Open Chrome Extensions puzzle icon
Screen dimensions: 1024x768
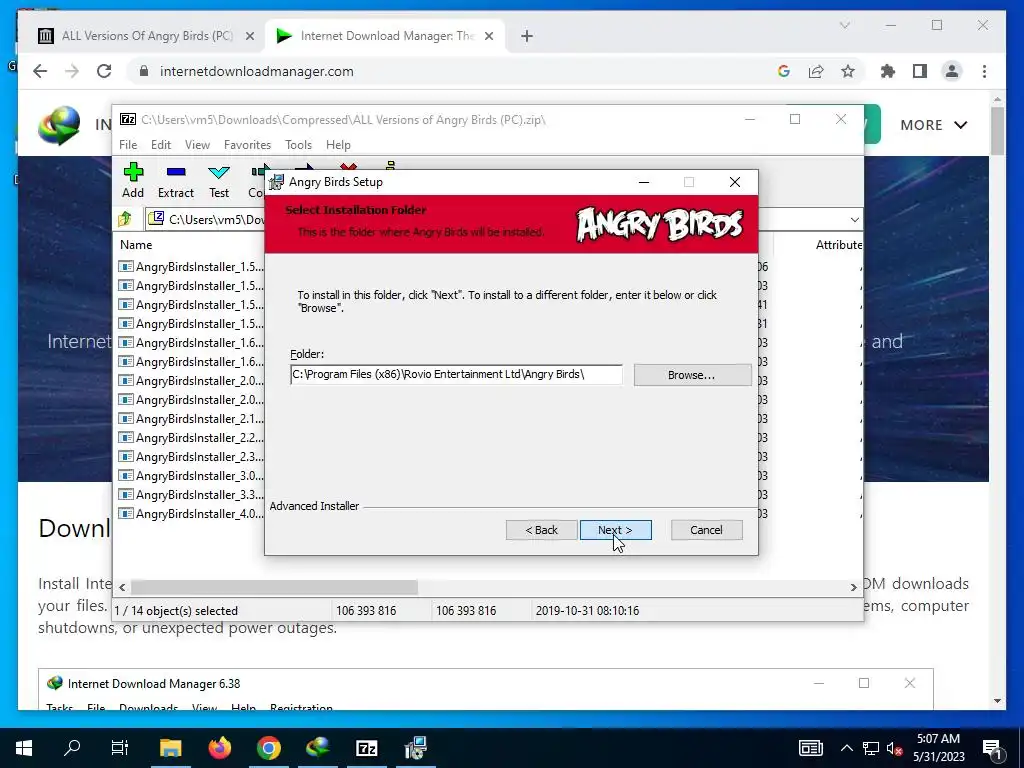coord(888,71)
